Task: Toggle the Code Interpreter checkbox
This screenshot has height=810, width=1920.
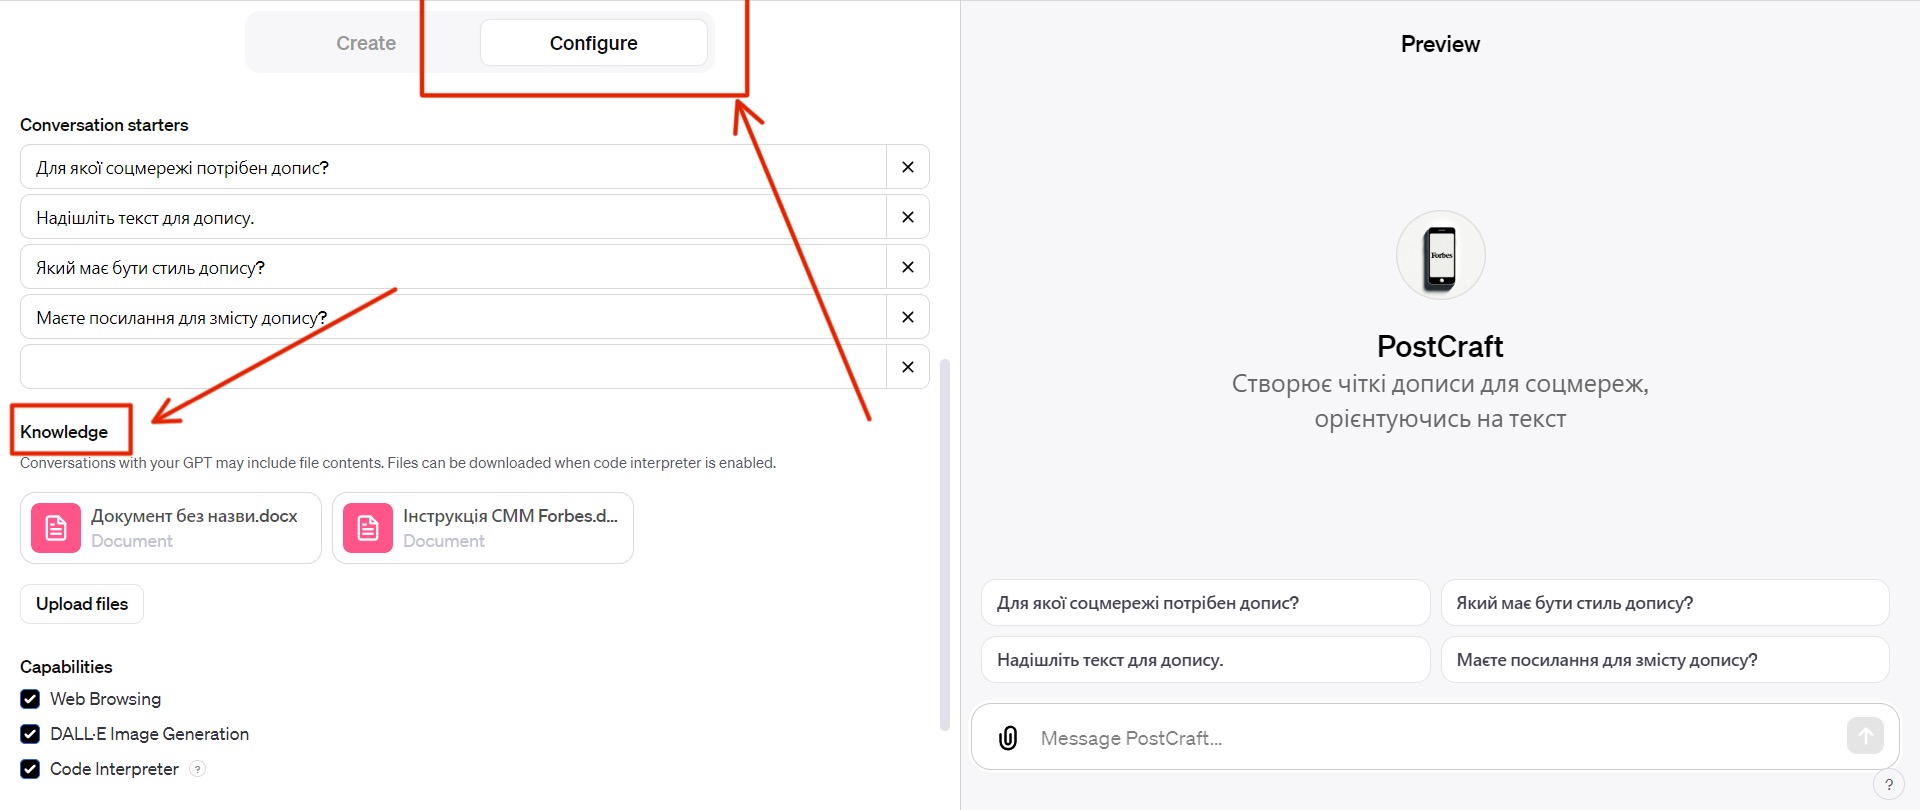Action: click(30, 769)
